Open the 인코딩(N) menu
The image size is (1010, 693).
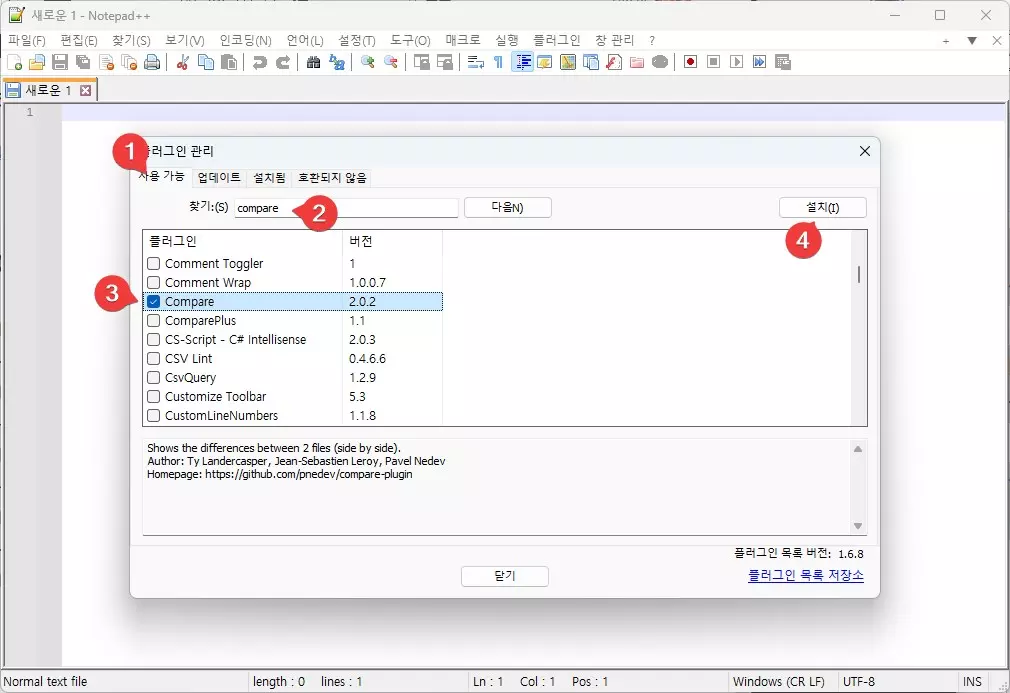245,41
